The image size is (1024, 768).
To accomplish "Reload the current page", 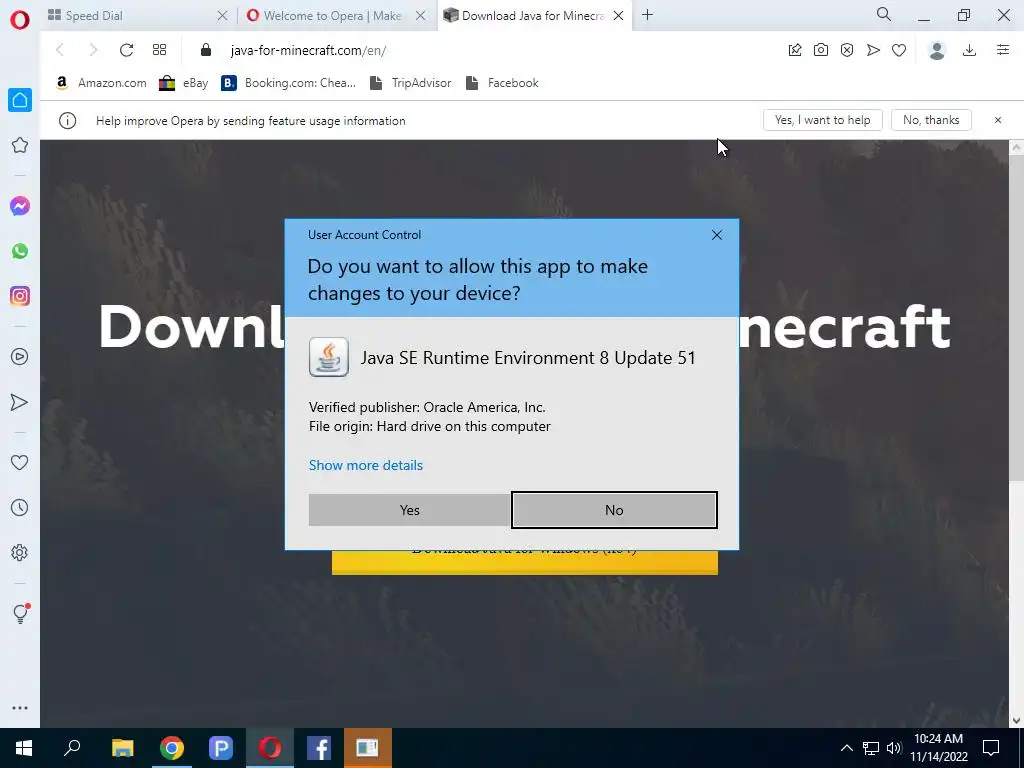I will [126, 50].
